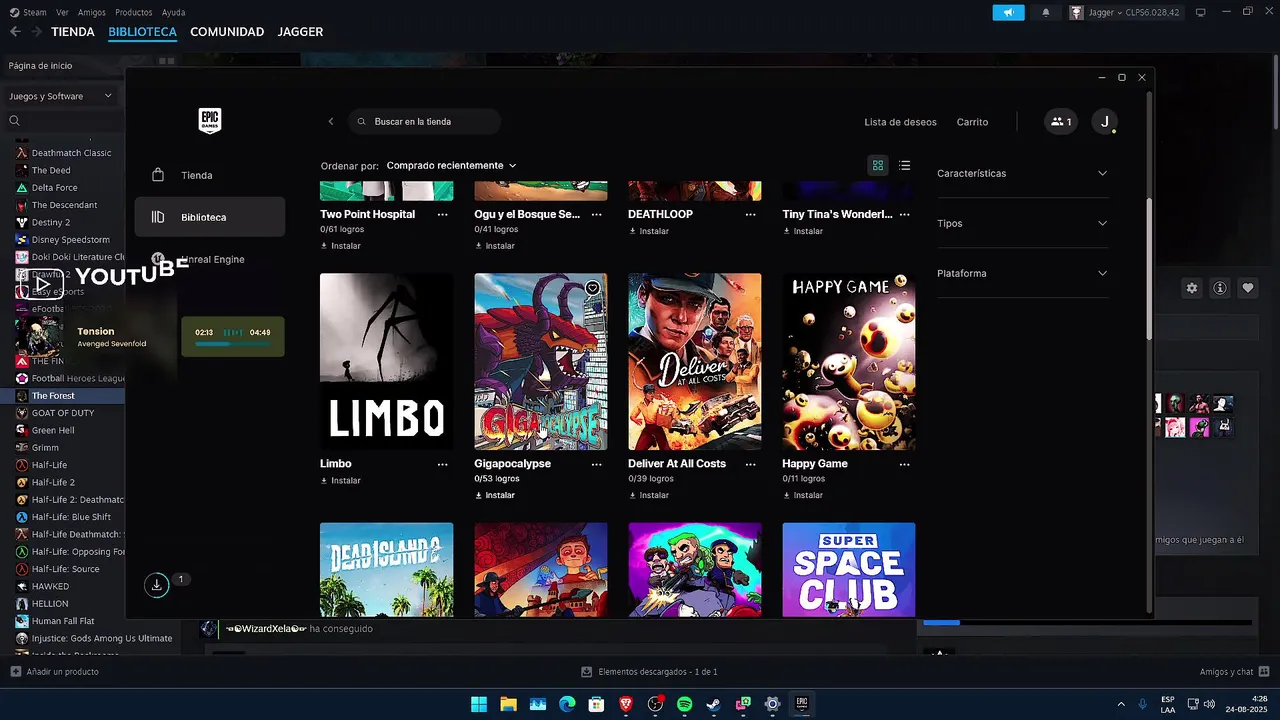Click Instalar under DEATHLOOP
Screen dimensions: 1280x720
tap(649, 231)
